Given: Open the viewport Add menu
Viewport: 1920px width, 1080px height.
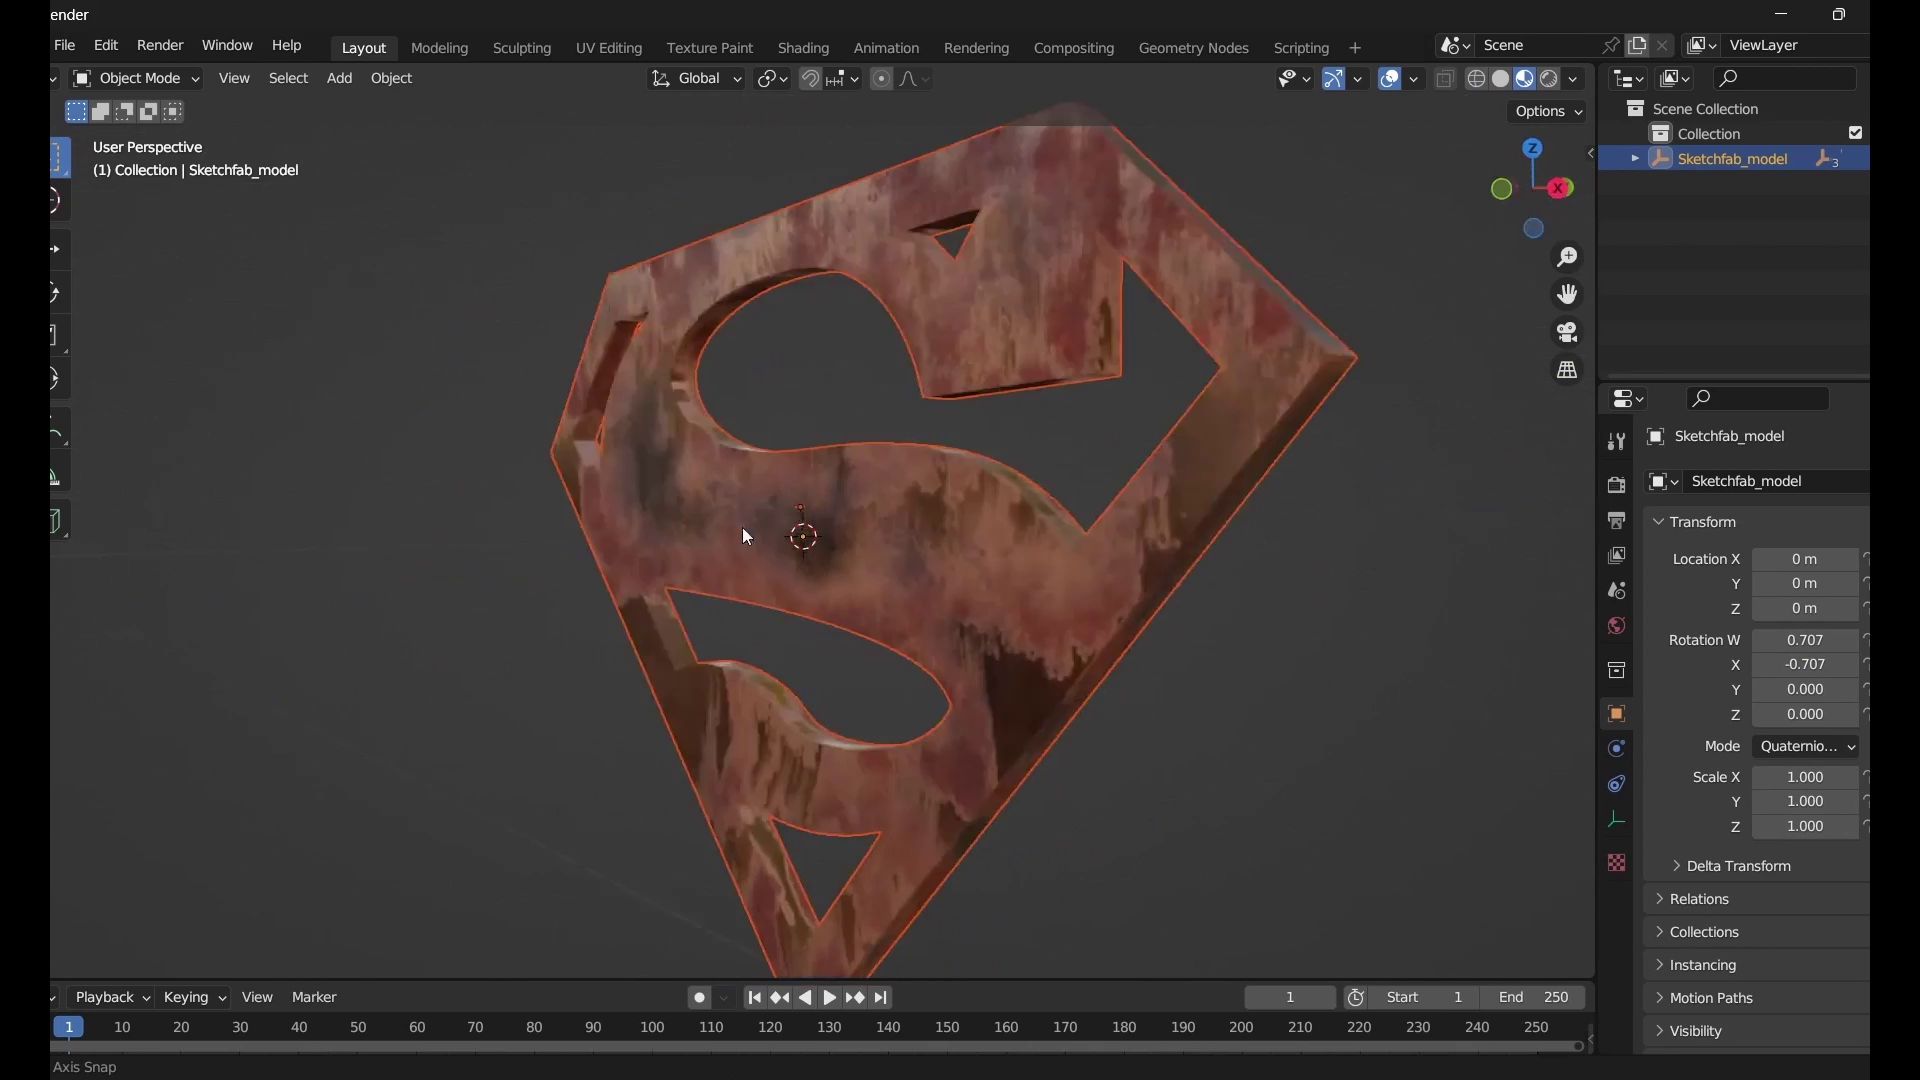Looking at the screenshot, I should tap(340, 79).
